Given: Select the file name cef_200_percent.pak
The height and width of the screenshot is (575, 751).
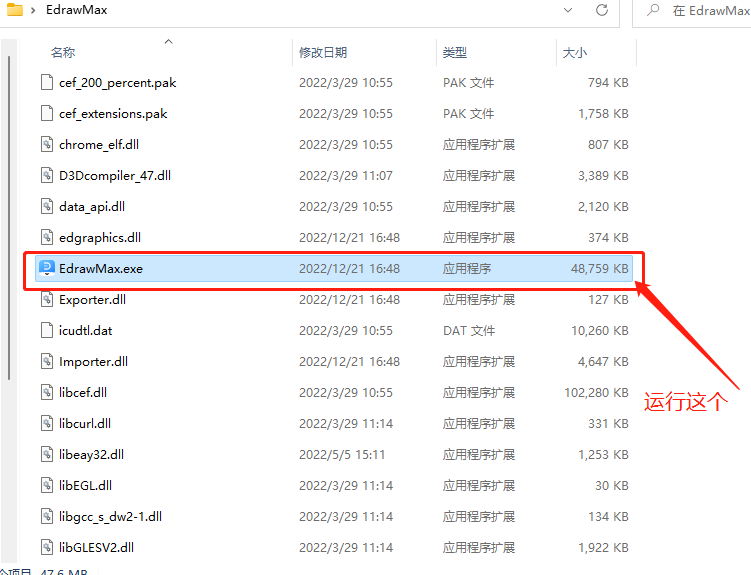Looking at the screenshot, I should [x=117, y=83].
